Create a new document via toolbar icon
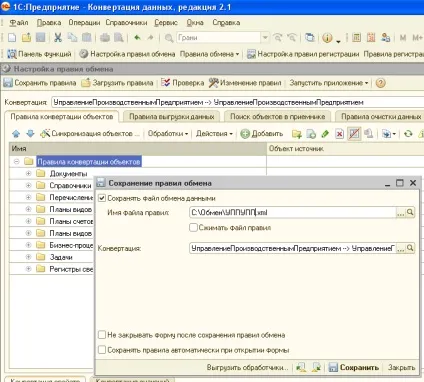The image size is (424, 382). pos(12,38)
